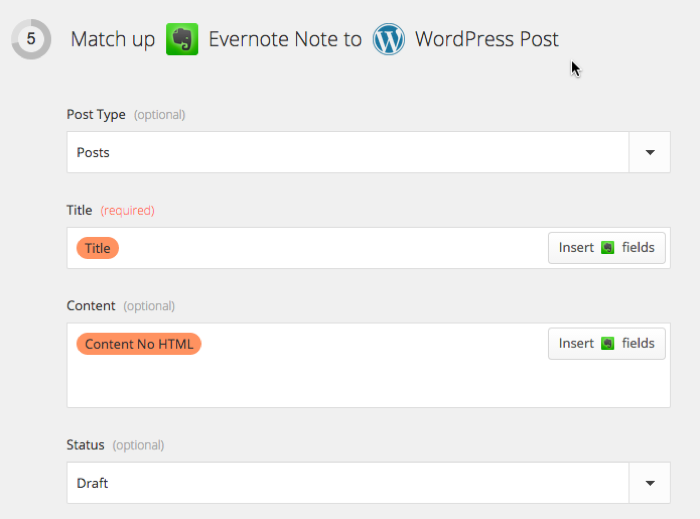Click the red (required) text

pos(127,210)
